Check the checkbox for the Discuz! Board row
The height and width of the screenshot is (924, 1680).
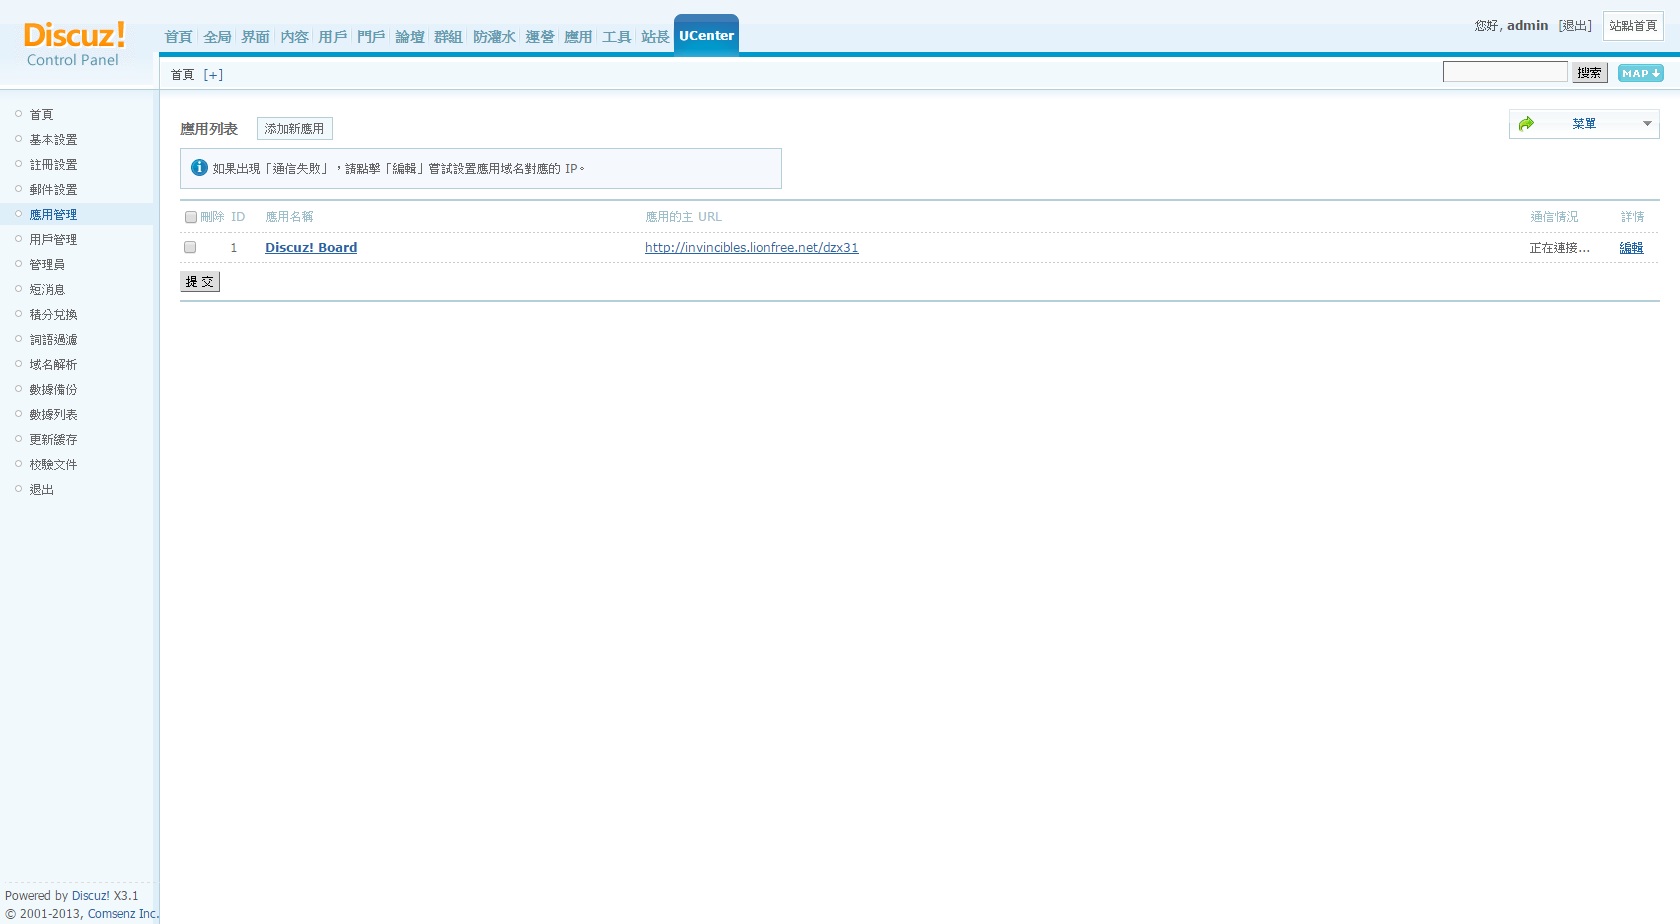(190, 247)
